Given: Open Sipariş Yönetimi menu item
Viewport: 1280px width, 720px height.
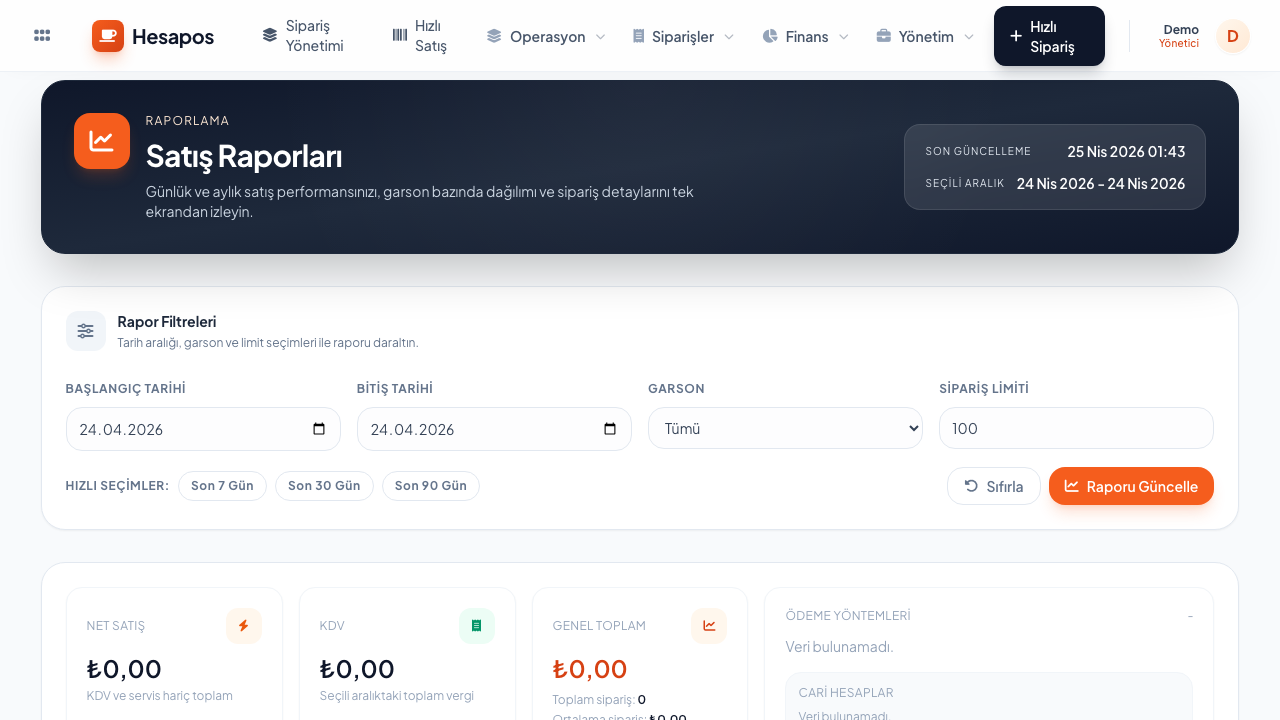Looking at the screenshot, I should pos(304,36).
